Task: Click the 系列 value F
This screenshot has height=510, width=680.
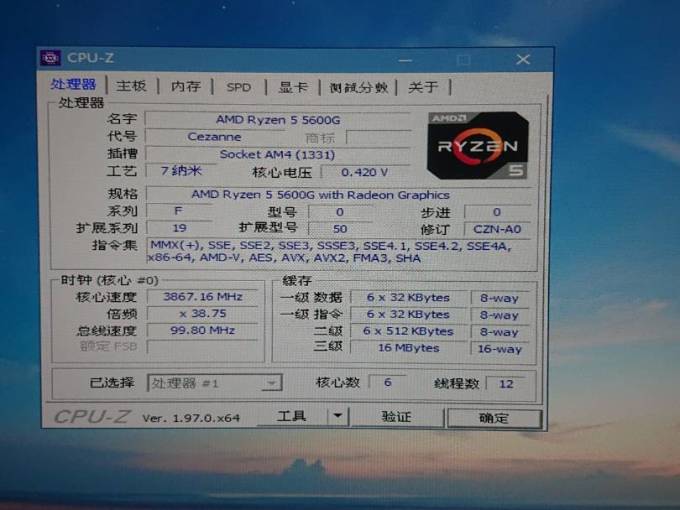Action: point(178,211)
